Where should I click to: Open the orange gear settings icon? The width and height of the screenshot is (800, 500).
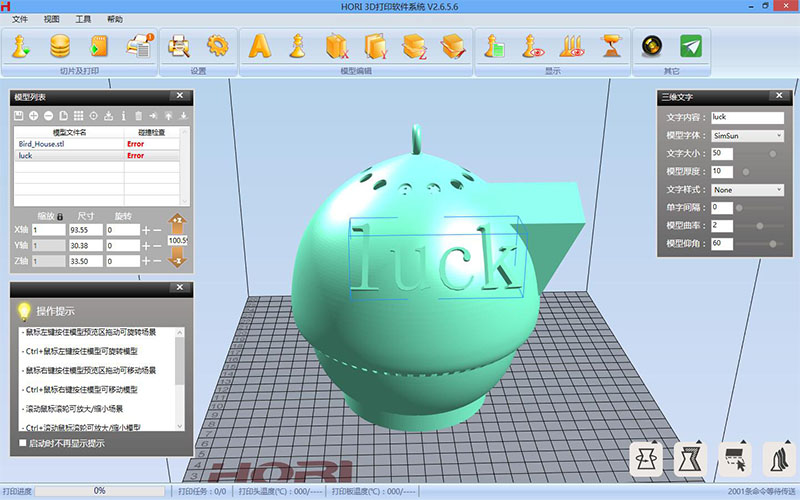[218, 46]
